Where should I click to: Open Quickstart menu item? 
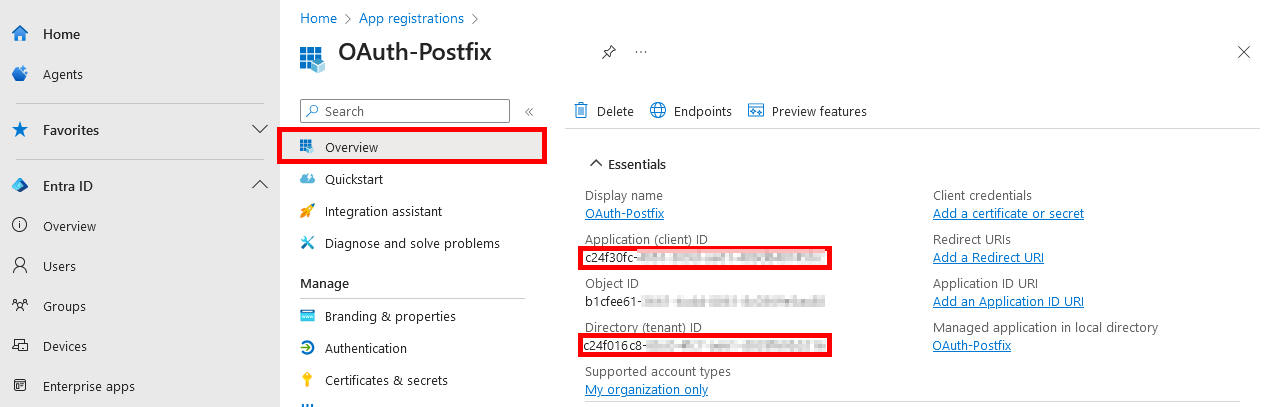click(x=354, y=179)
